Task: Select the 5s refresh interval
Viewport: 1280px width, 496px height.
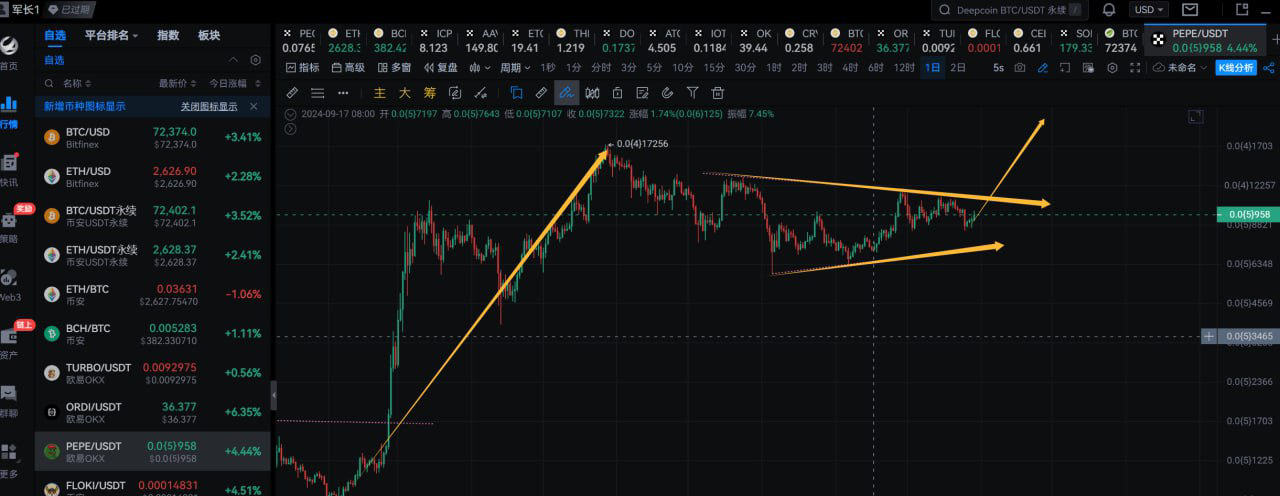Action: click(998, 68)
